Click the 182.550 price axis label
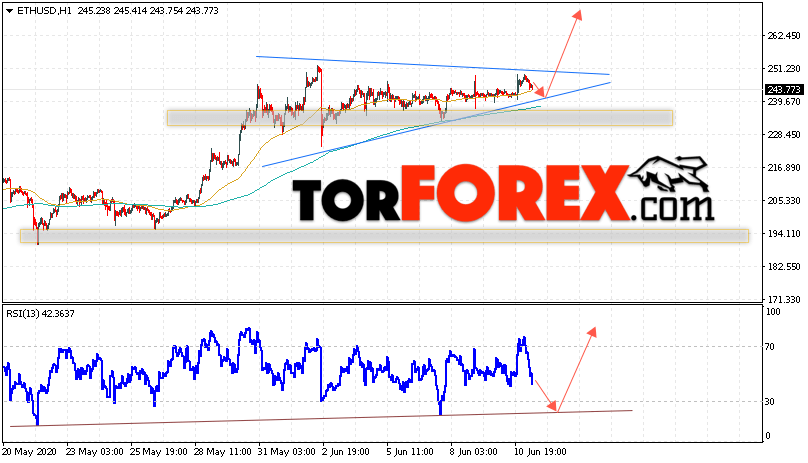 784,267
